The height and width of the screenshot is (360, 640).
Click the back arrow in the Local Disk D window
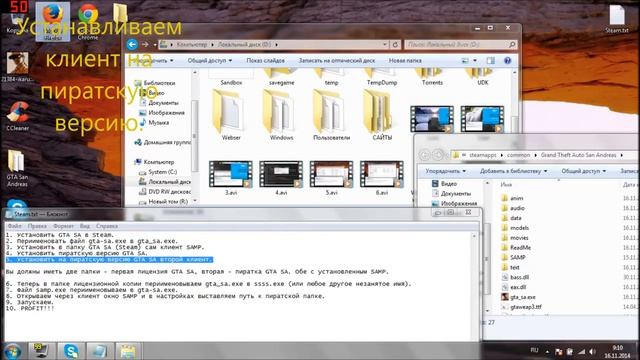[x=132, y=44]
